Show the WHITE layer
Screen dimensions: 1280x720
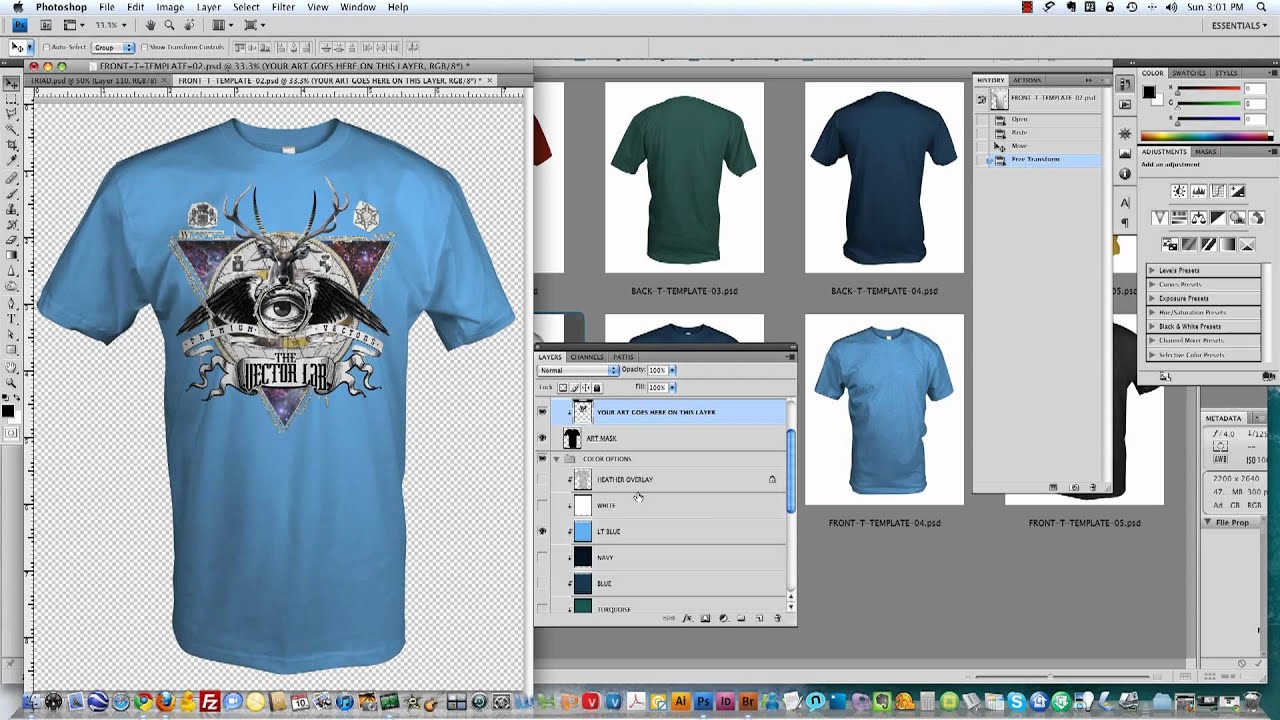click(x=543, y=506)
